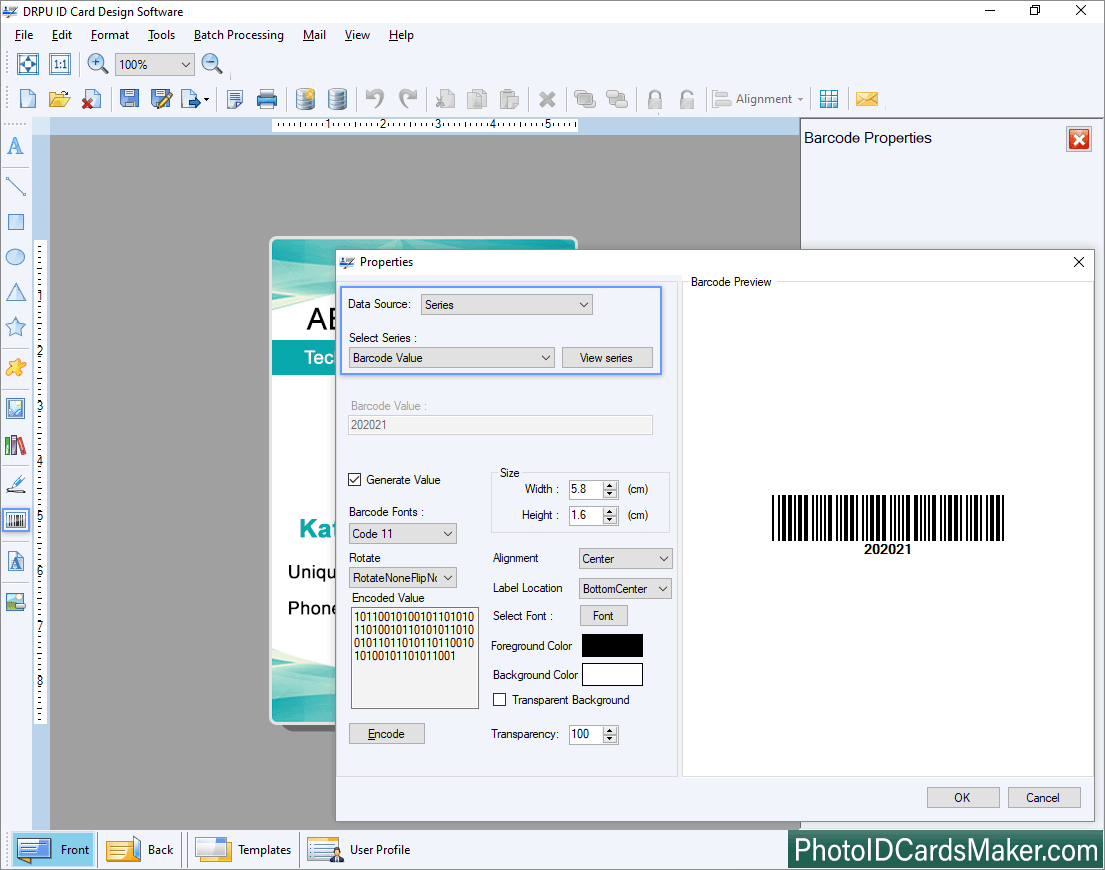1105x870 pixels.
Task: Choose the Star shape tool
Action: [x=16, y=326]
